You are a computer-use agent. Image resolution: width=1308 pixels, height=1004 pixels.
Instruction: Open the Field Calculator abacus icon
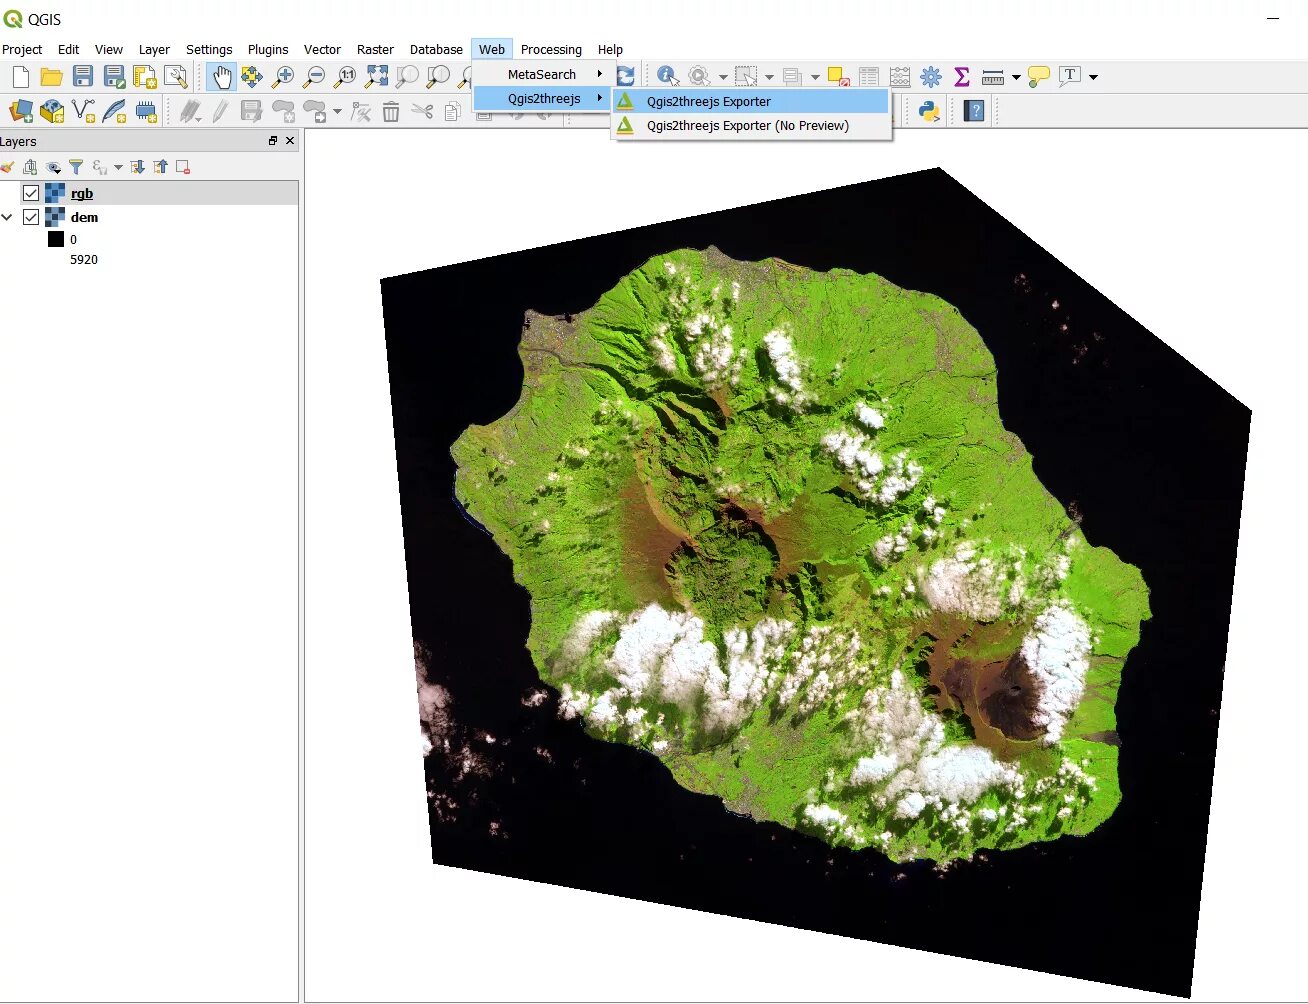tap(900, 76)
